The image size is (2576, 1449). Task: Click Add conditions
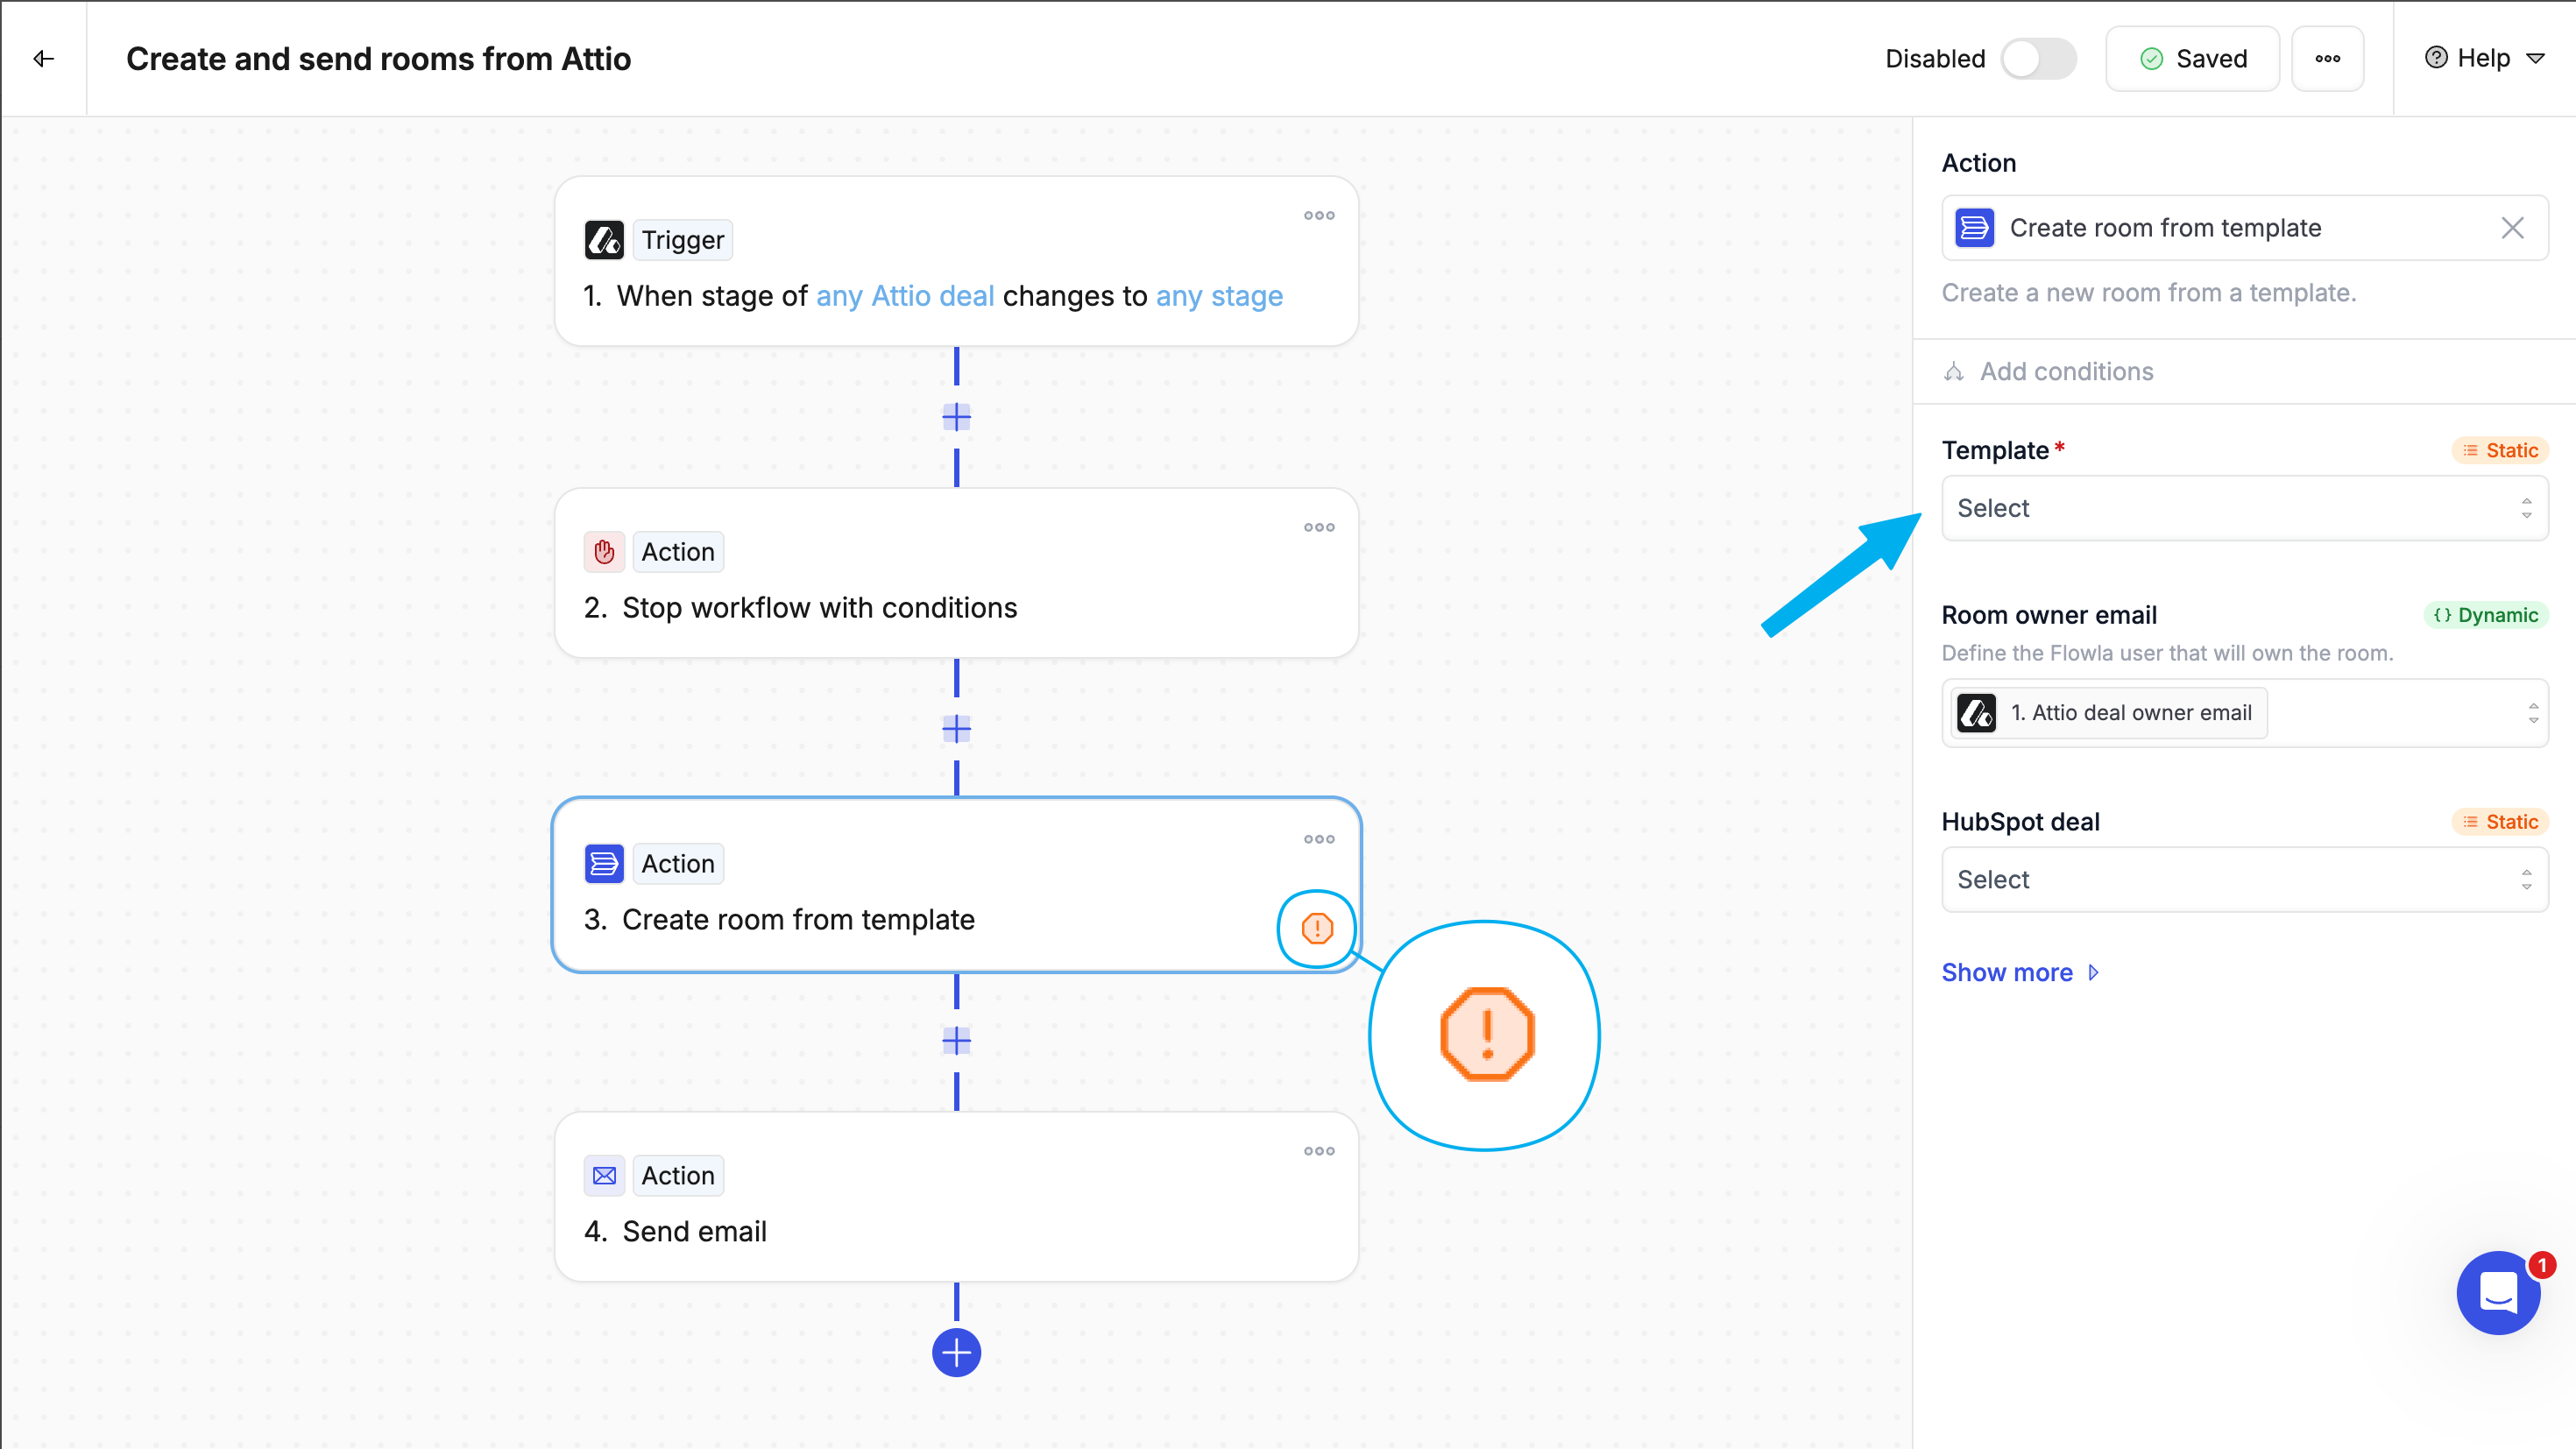(x=2066, y=372)
